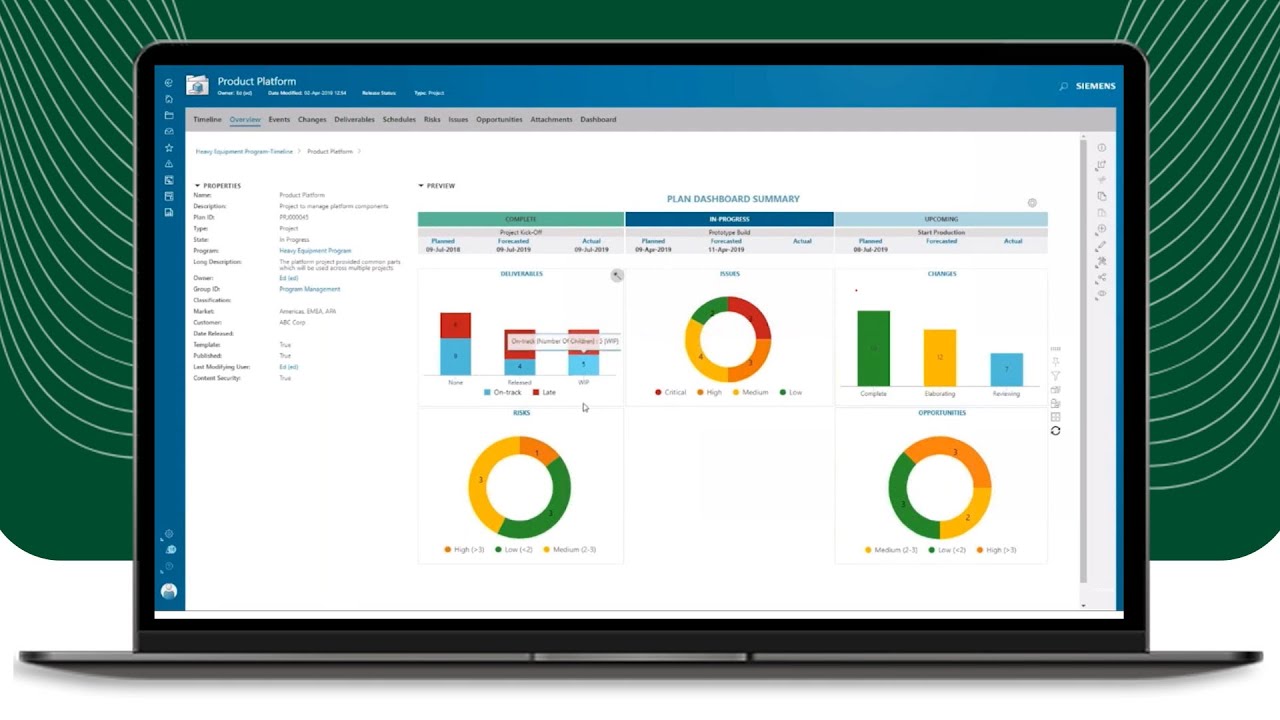Click Plan ID value PRJ000045

click(294, 218)
